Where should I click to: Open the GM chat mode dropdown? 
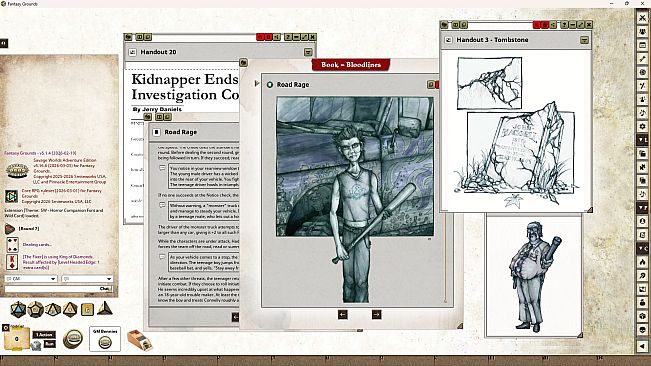click(31, 279)
